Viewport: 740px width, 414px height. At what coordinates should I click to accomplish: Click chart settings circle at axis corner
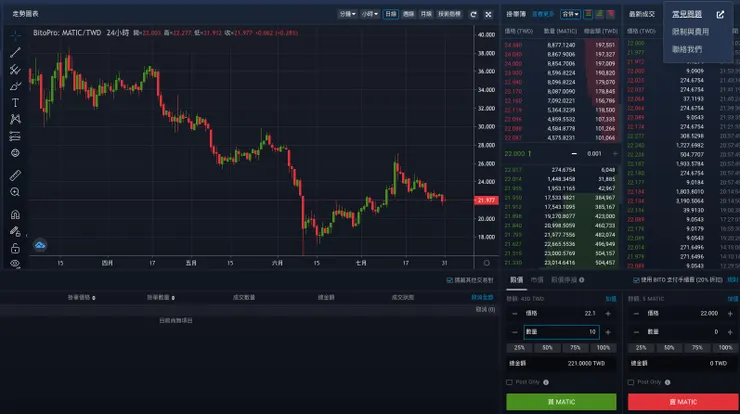pos(487,263)
